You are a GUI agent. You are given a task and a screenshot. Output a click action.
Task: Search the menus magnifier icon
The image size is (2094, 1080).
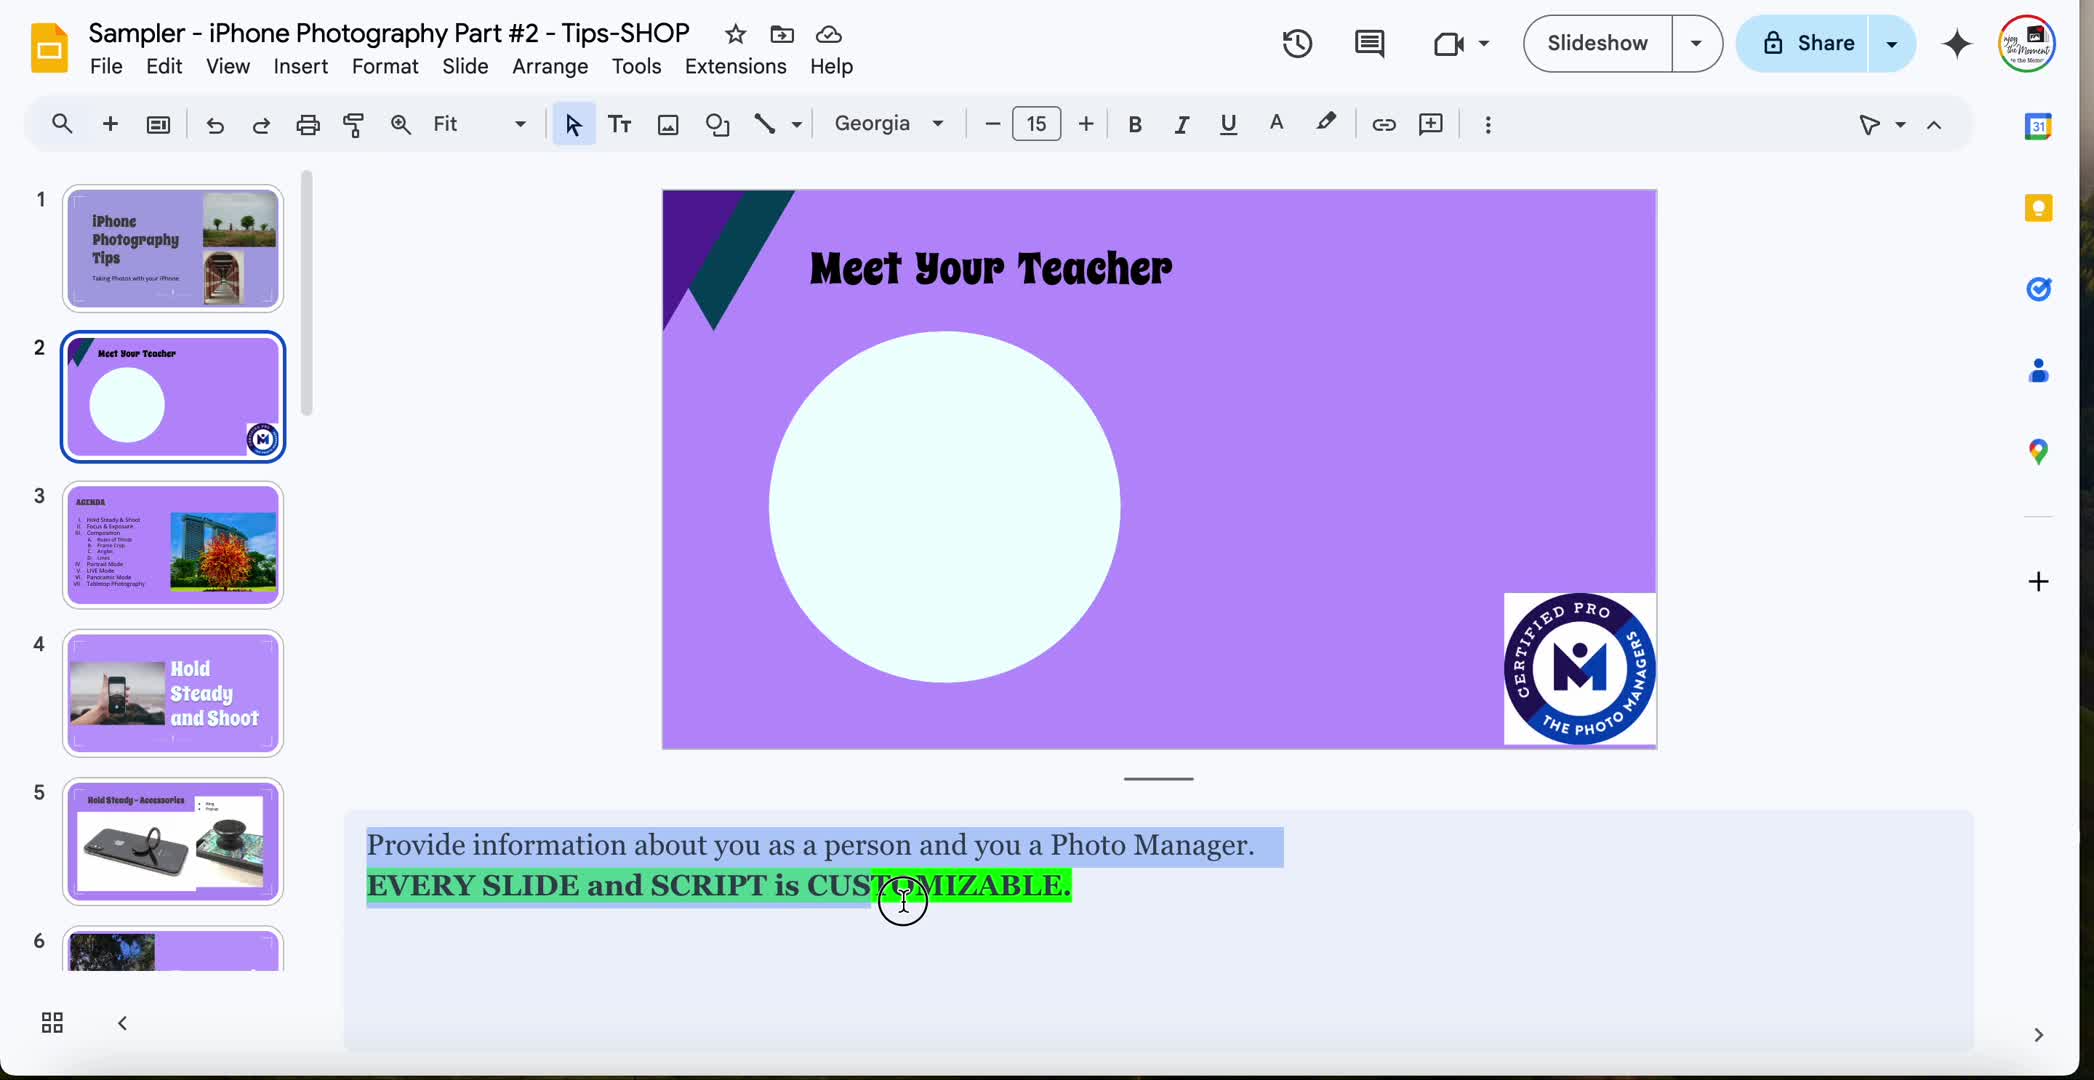(x=62, y=124)
